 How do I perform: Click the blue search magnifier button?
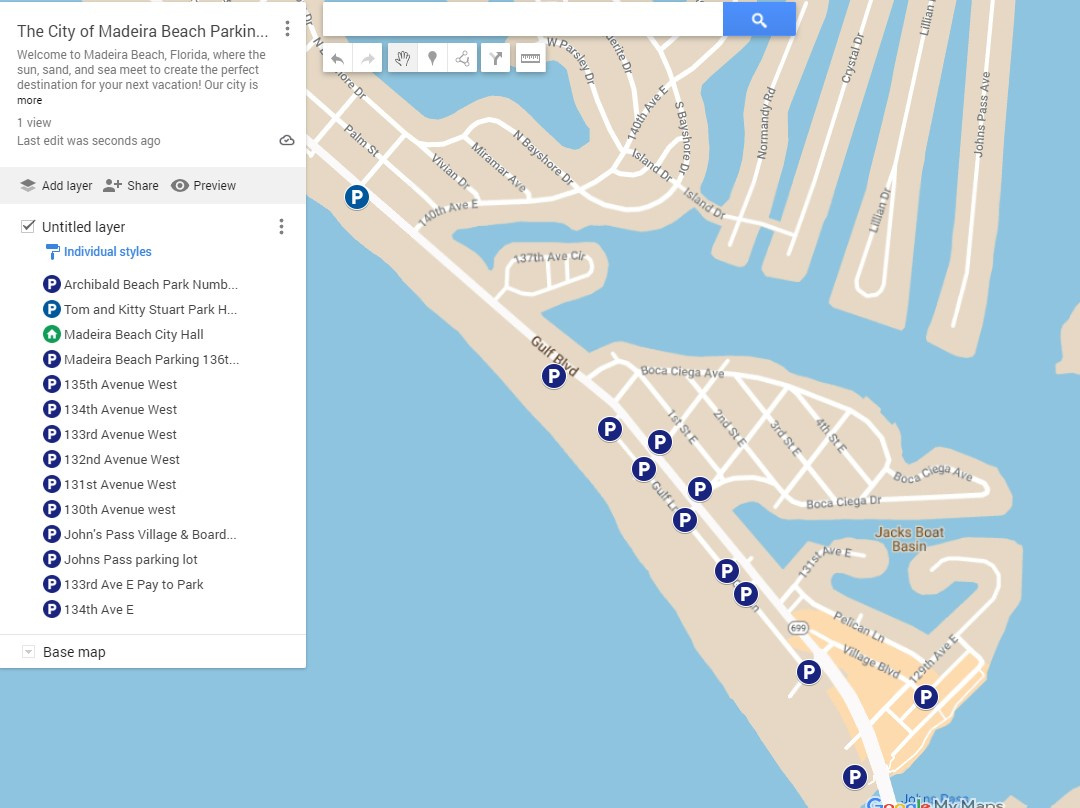point(758,19)
